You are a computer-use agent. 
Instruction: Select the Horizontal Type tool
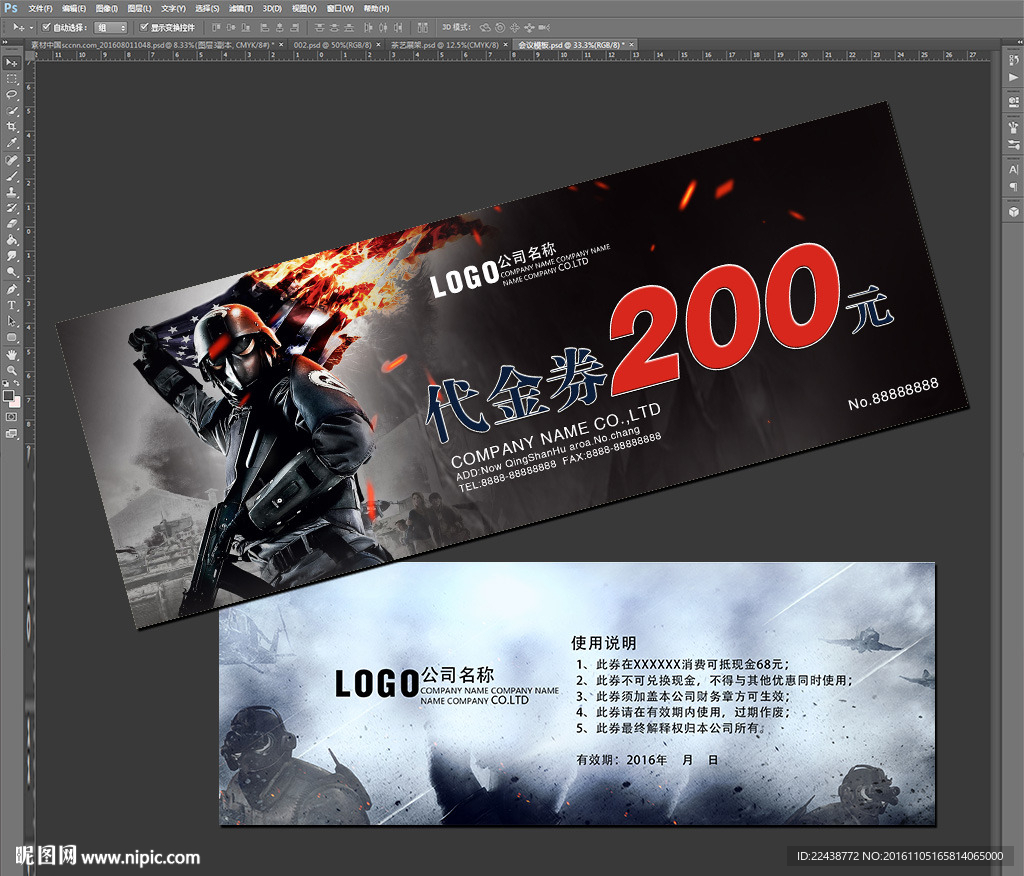[x=12, y=305]
